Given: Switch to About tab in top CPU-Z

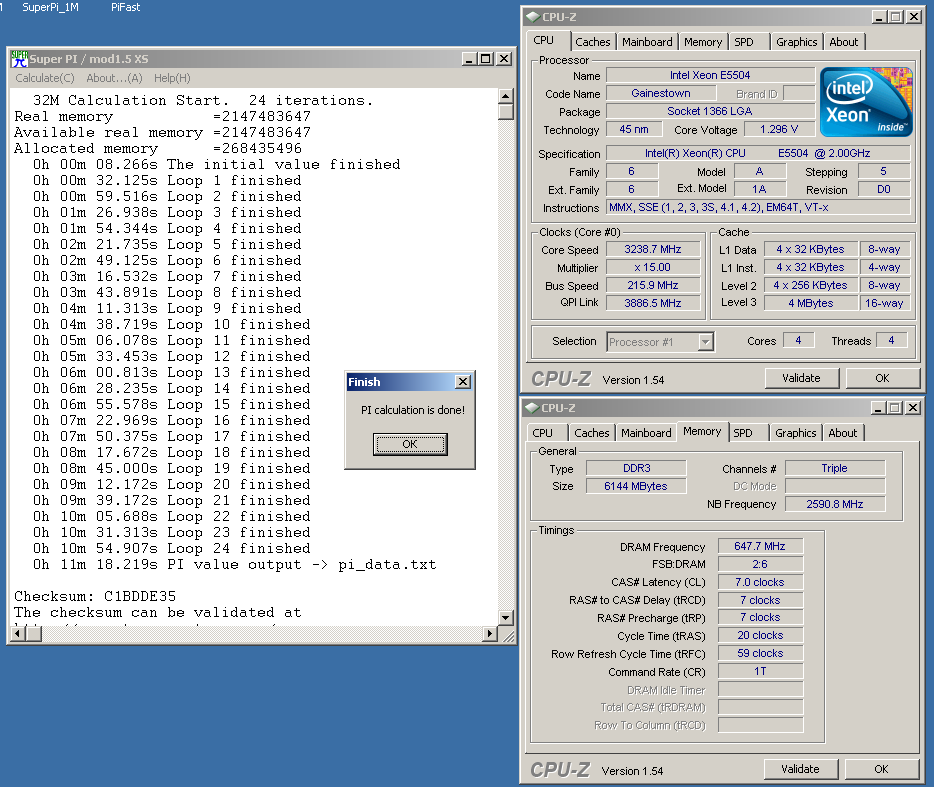Looking at the screenshot, I should tap(844, 42).
